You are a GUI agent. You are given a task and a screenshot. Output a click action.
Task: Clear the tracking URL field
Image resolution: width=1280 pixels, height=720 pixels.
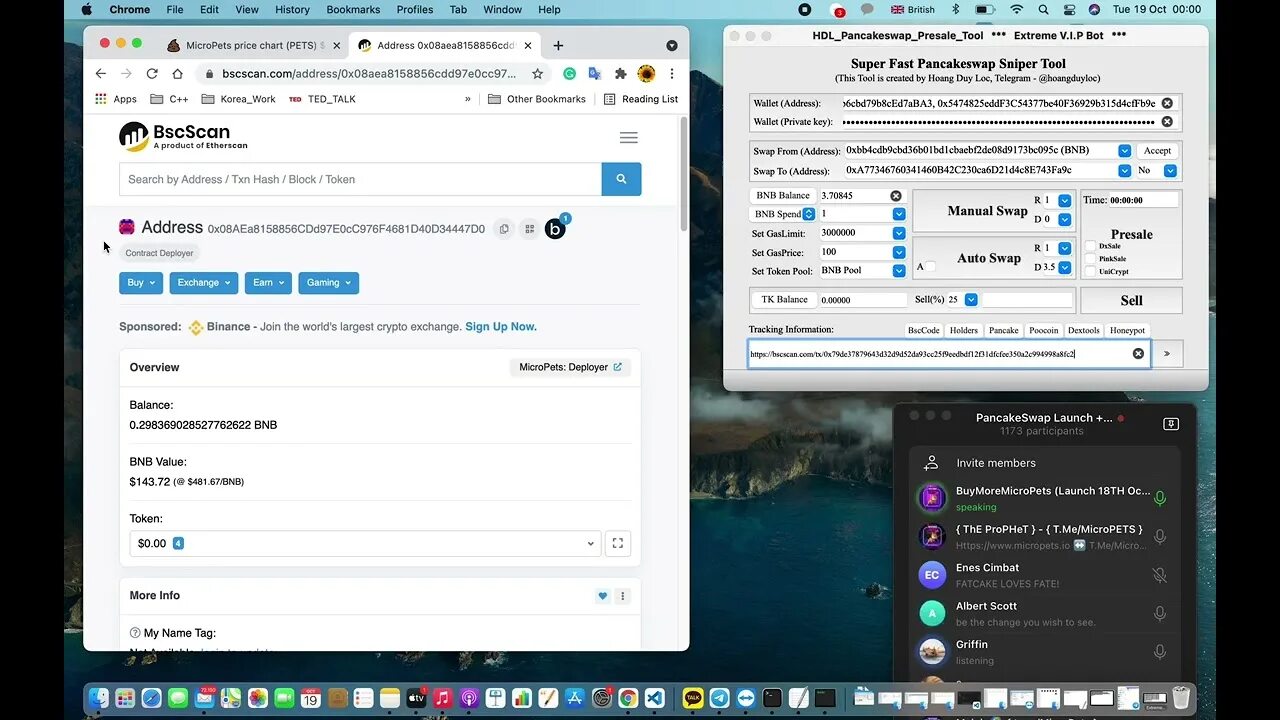click(1138, 354)
